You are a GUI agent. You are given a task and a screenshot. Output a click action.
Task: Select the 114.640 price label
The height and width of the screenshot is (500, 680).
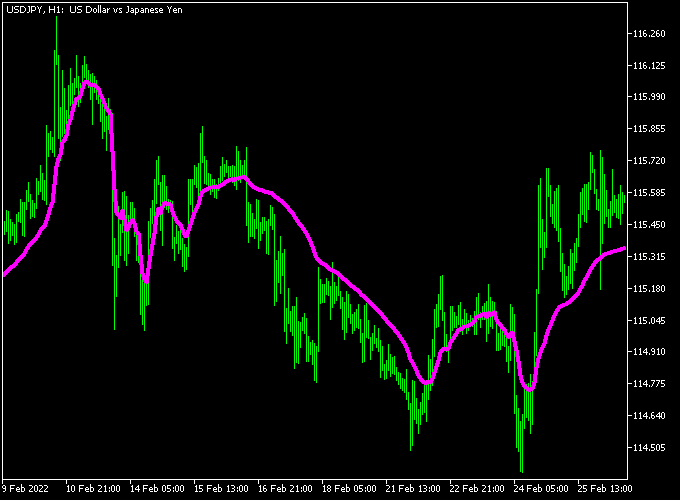coord(649,416)
